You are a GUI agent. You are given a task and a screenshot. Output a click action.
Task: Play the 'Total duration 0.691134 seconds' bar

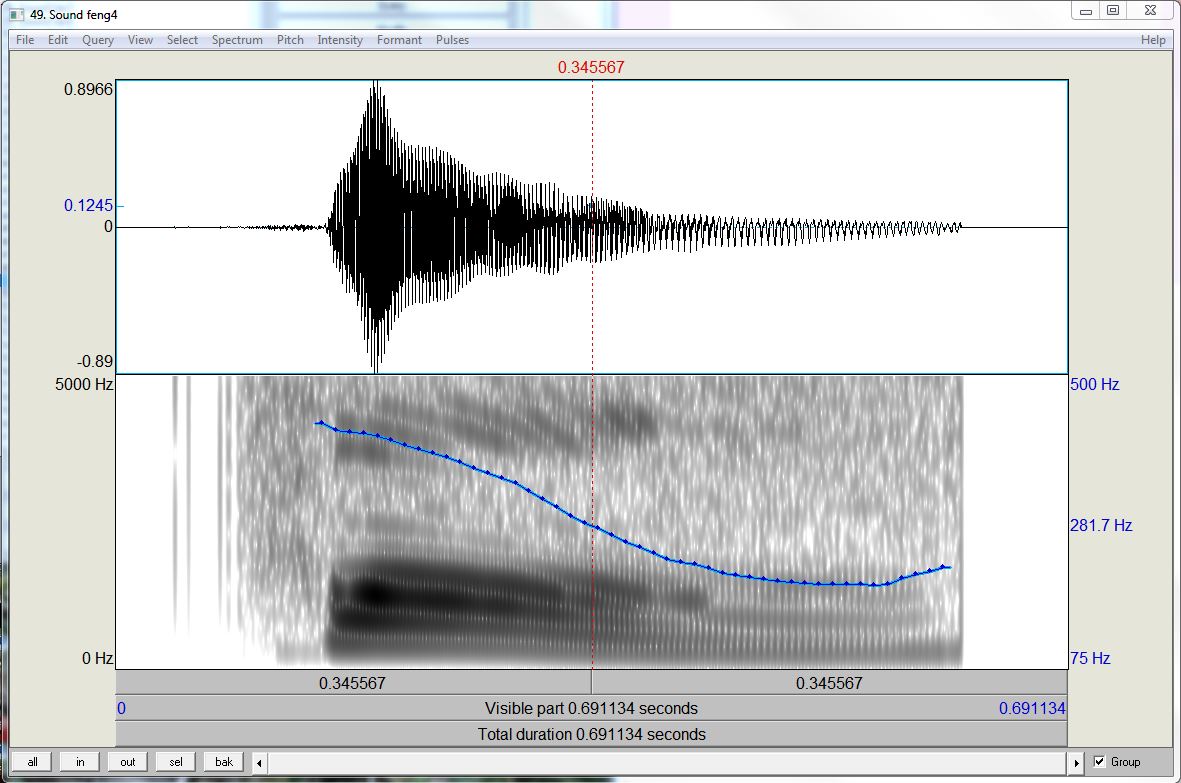tap(591, 734)
